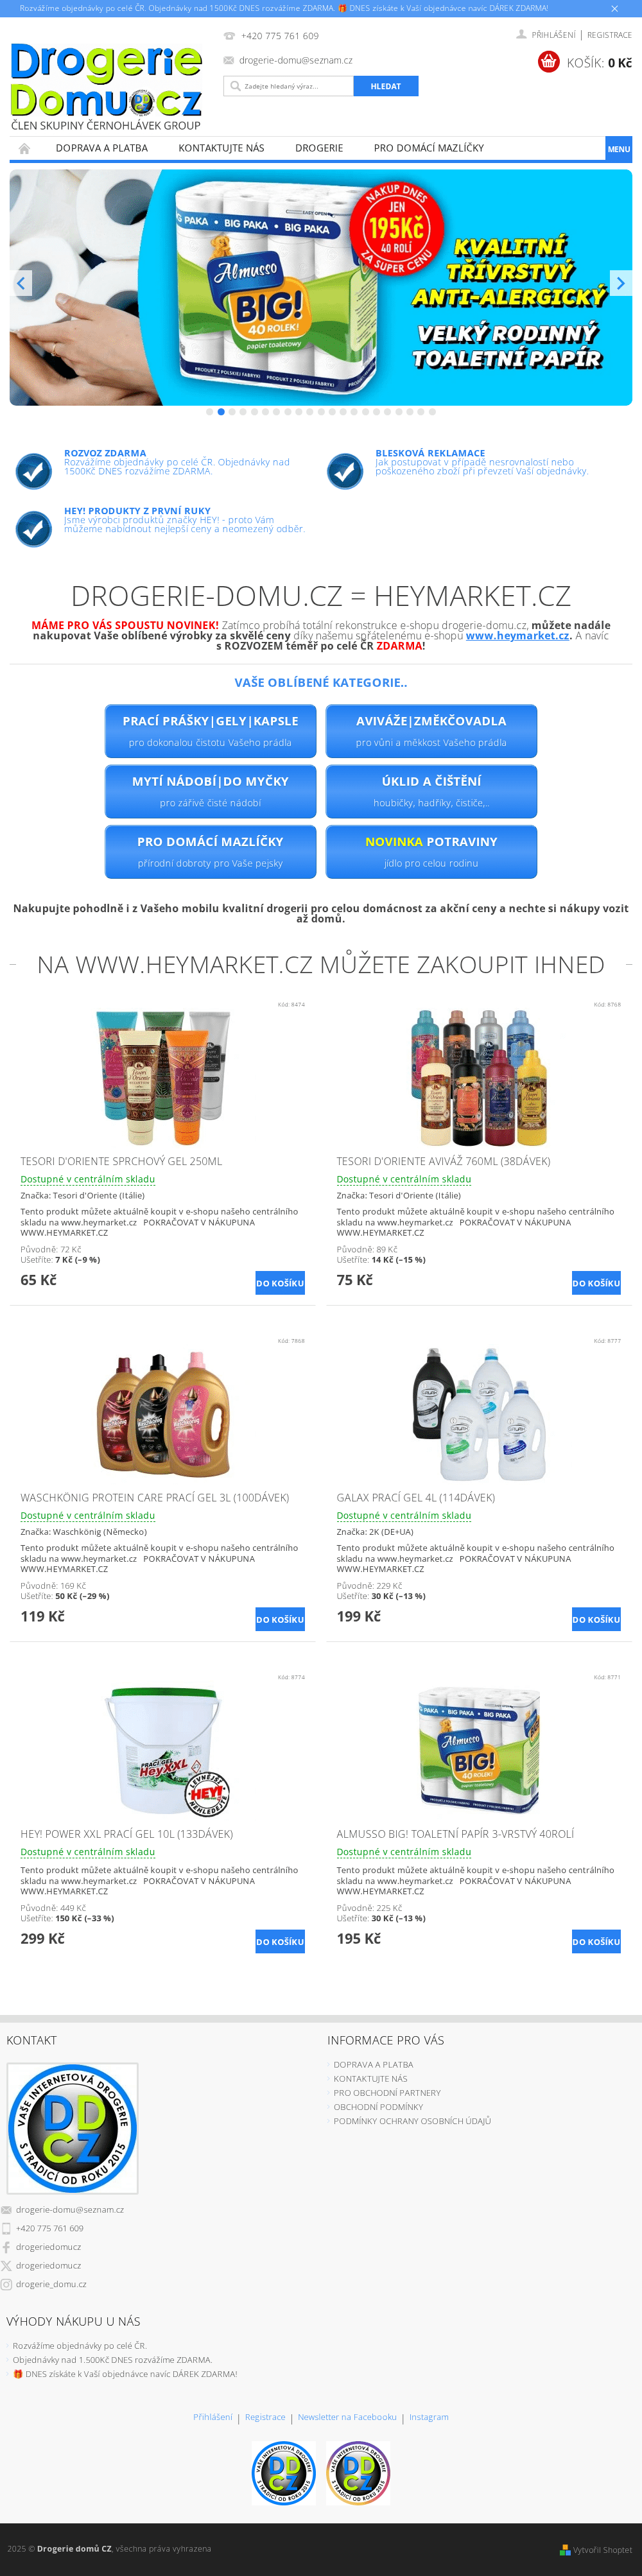Viewport: 642px width, 2576px height.
Task: Click the HLEDAT search button
Action: coord(386,86)
